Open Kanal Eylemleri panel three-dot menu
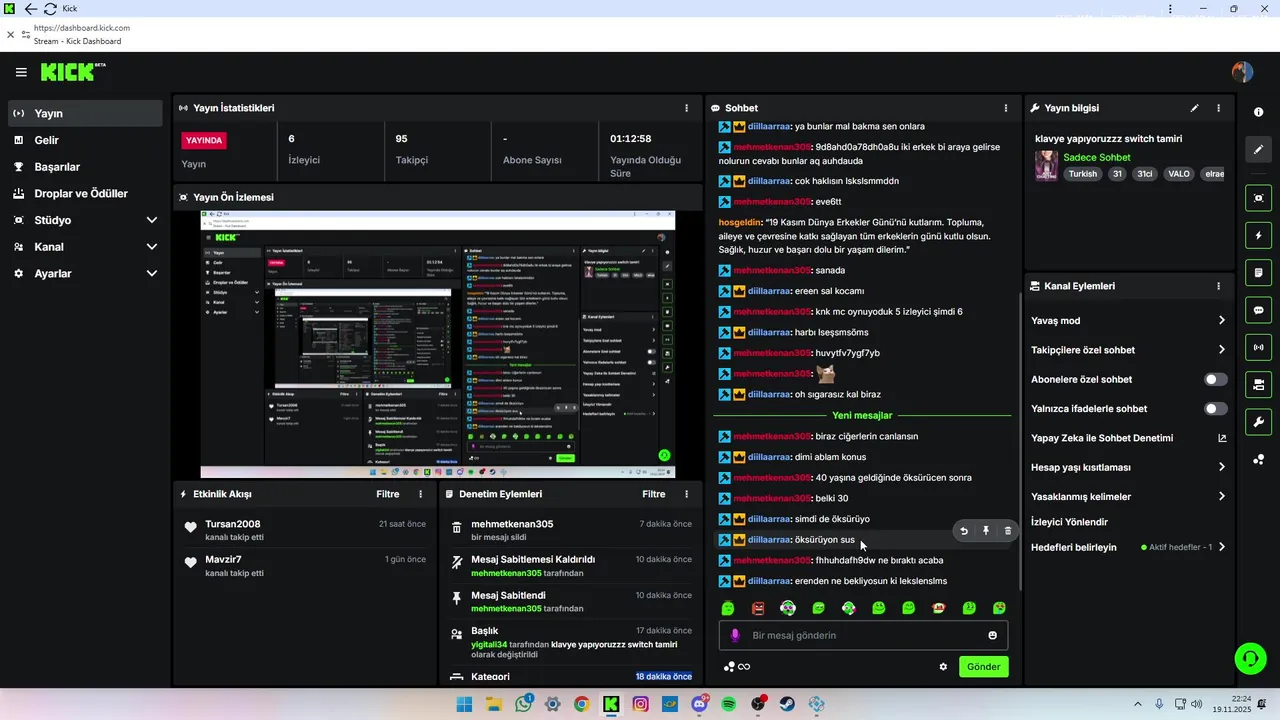The image size is (1280, 720). click(x=1218, y=286)
